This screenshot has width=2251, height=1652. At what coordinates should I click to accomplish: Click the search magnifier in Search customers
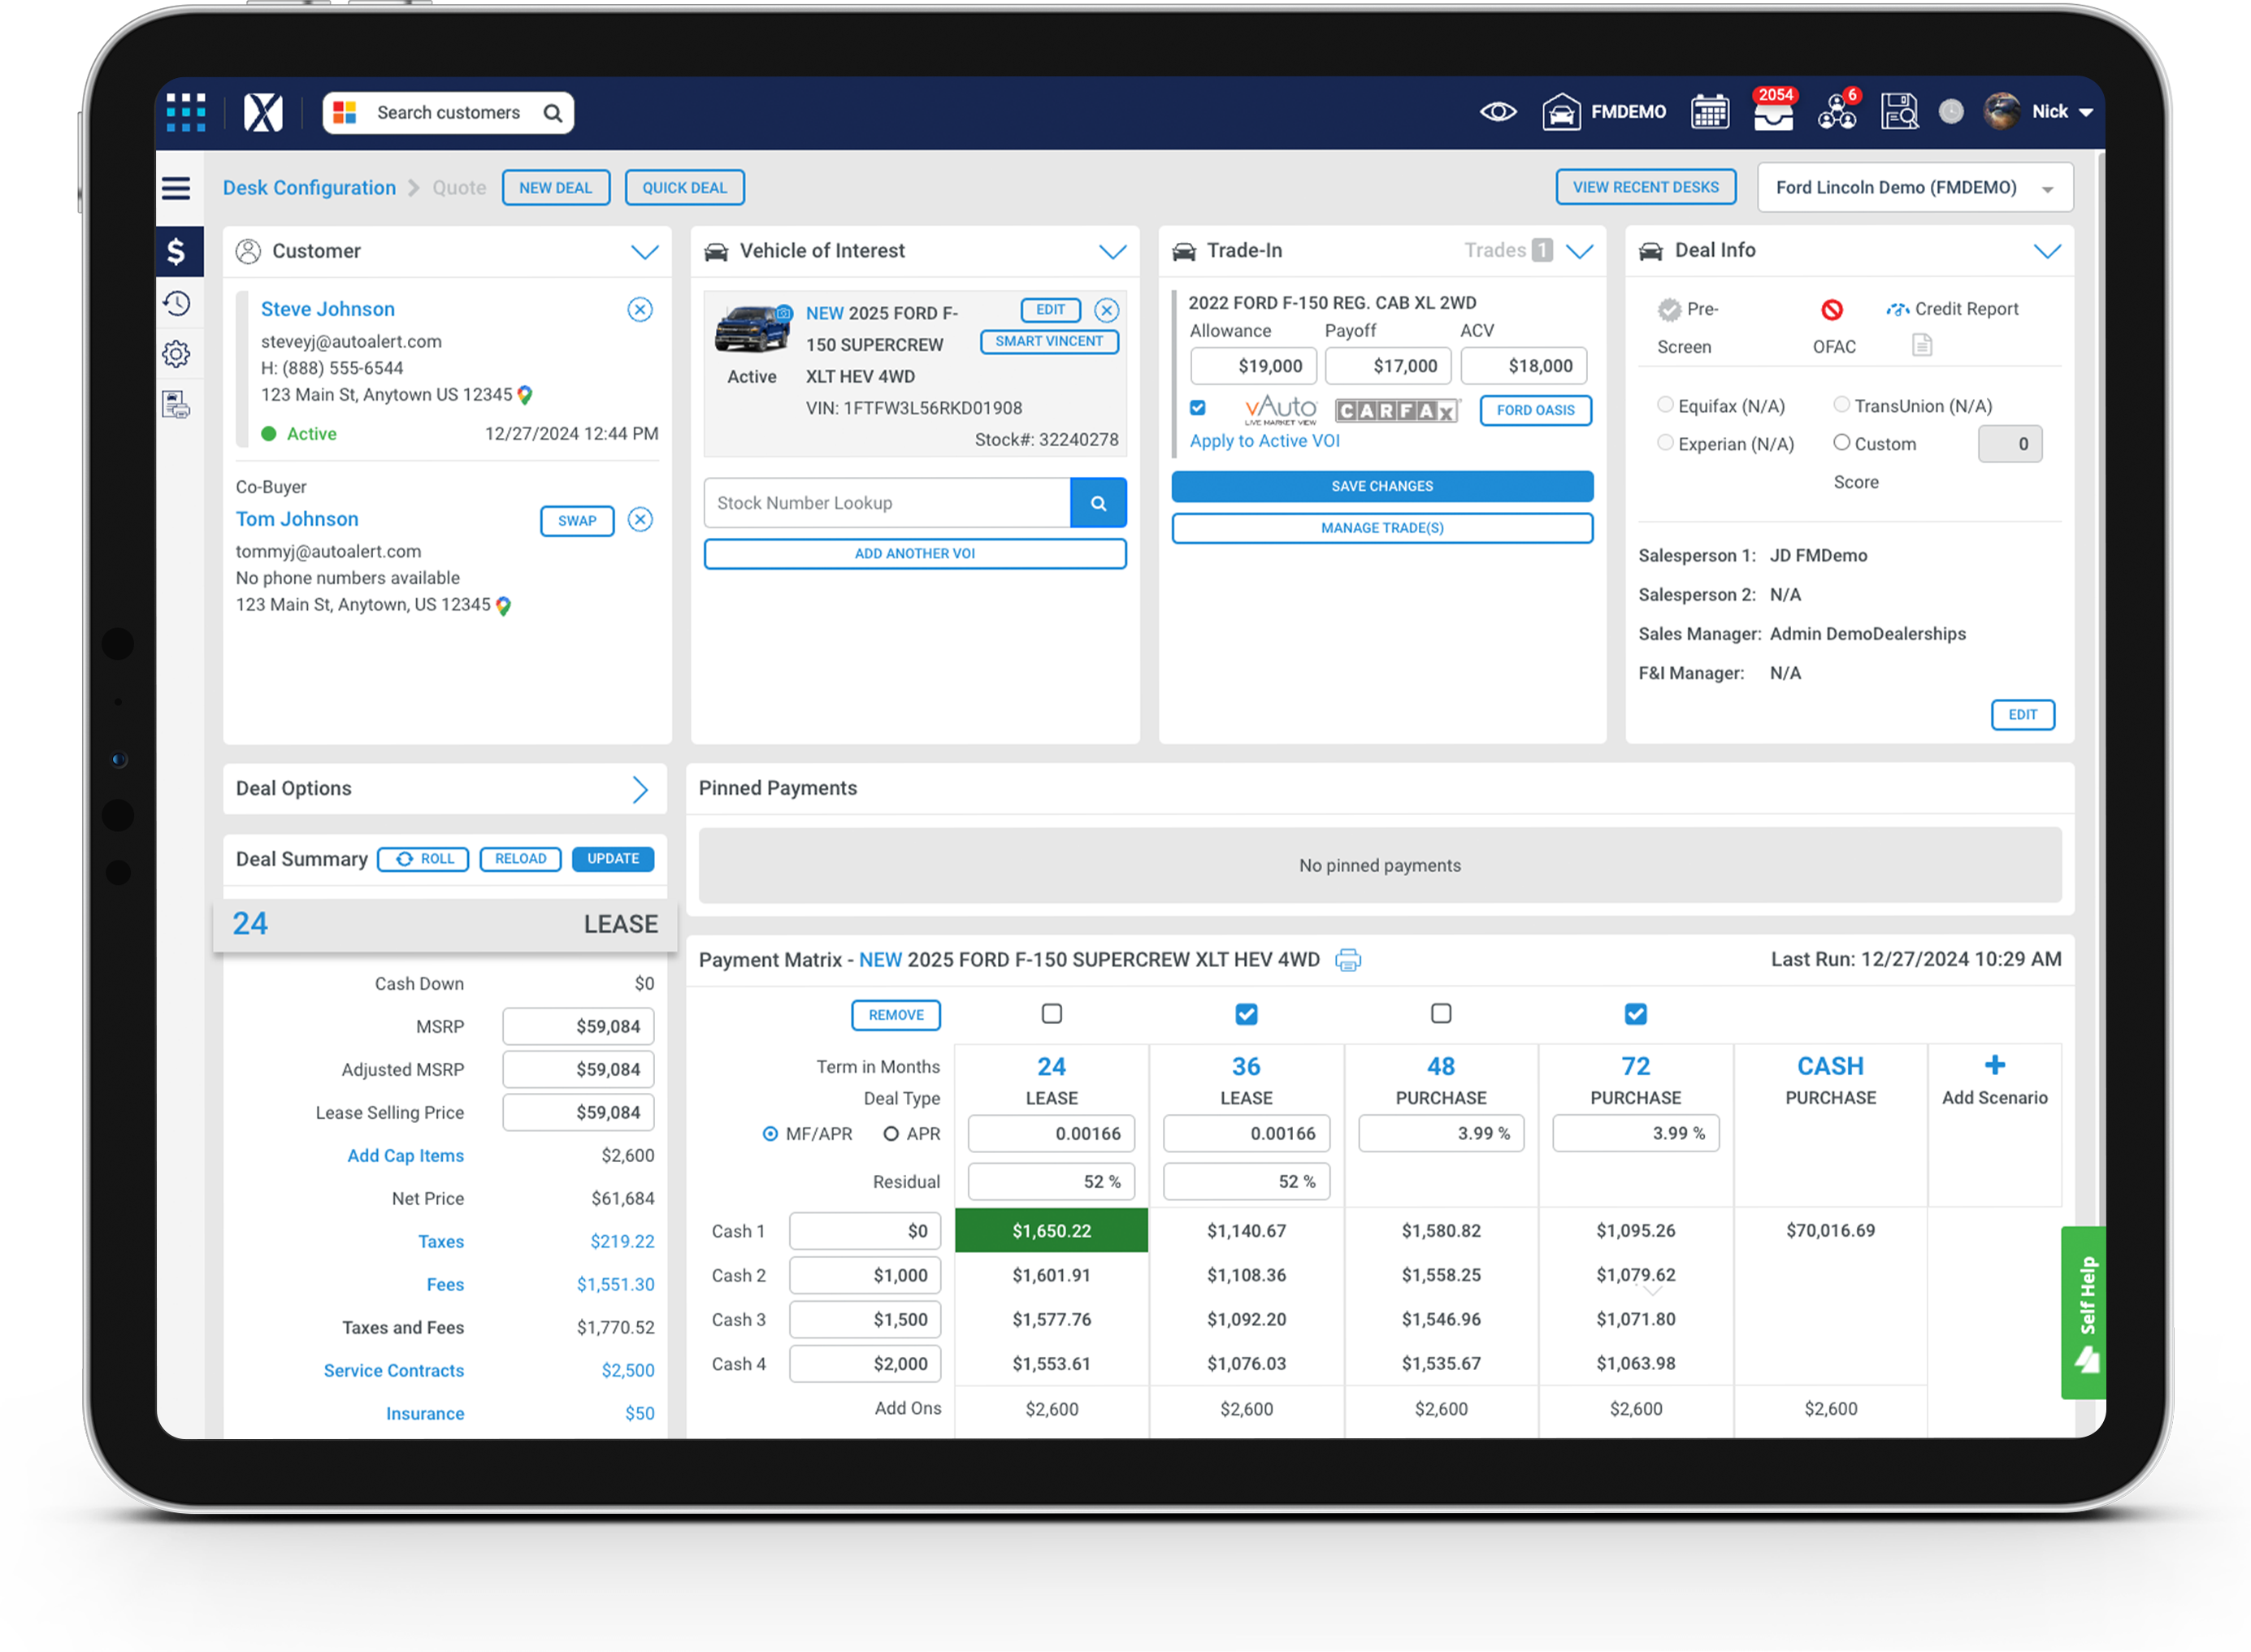(552, 113)
